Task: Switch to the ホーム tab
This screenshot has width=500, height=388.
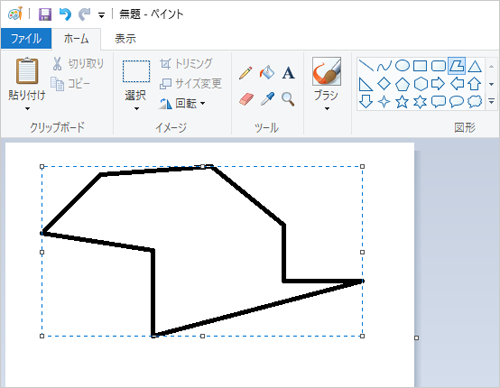Action: coord(76,39)
